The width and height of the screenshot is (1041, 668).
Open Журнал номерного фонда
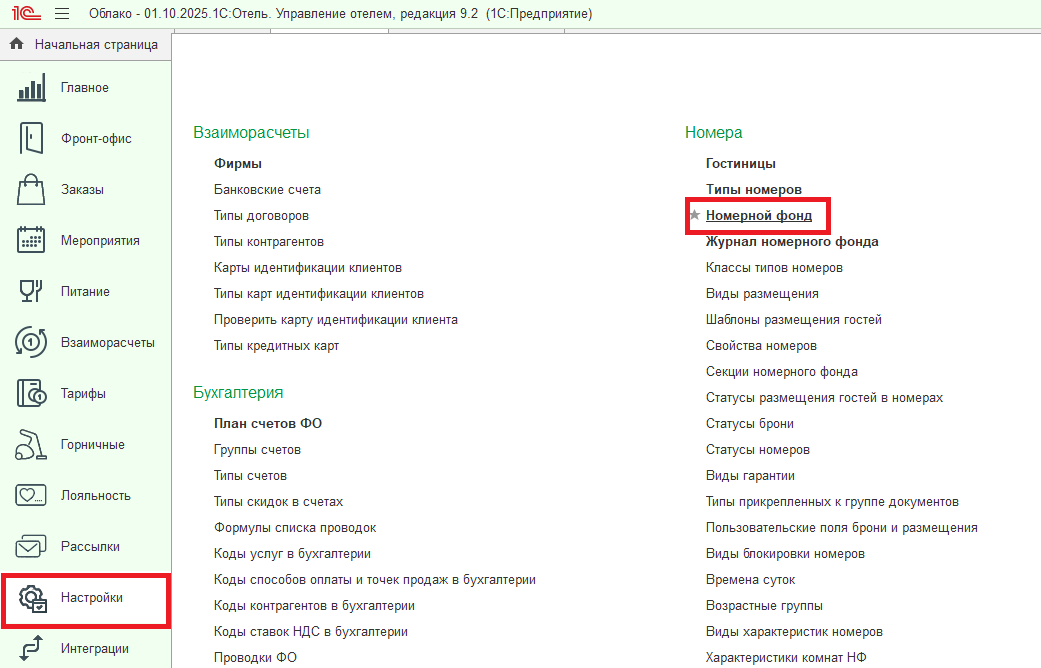coord(792,242)
